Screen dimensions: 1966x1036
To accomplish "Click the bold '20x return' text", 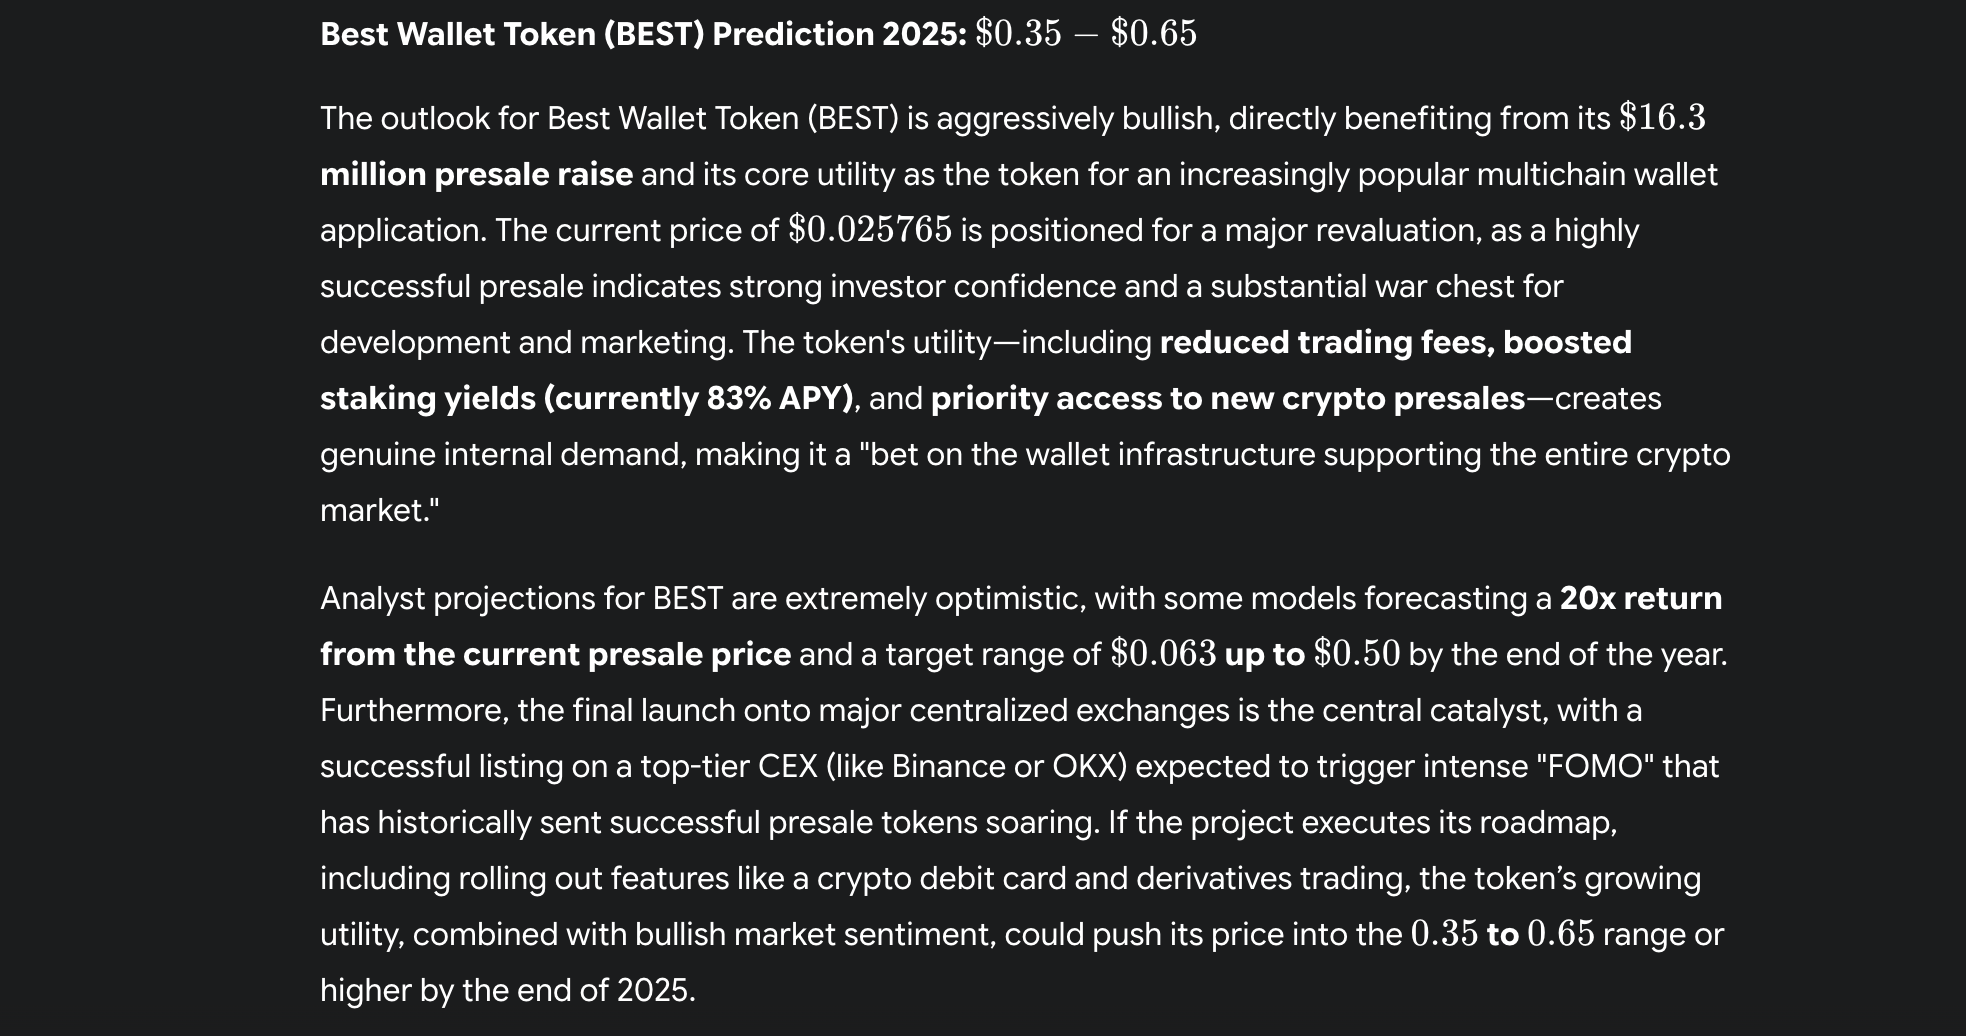I will tap(1640, 599).
